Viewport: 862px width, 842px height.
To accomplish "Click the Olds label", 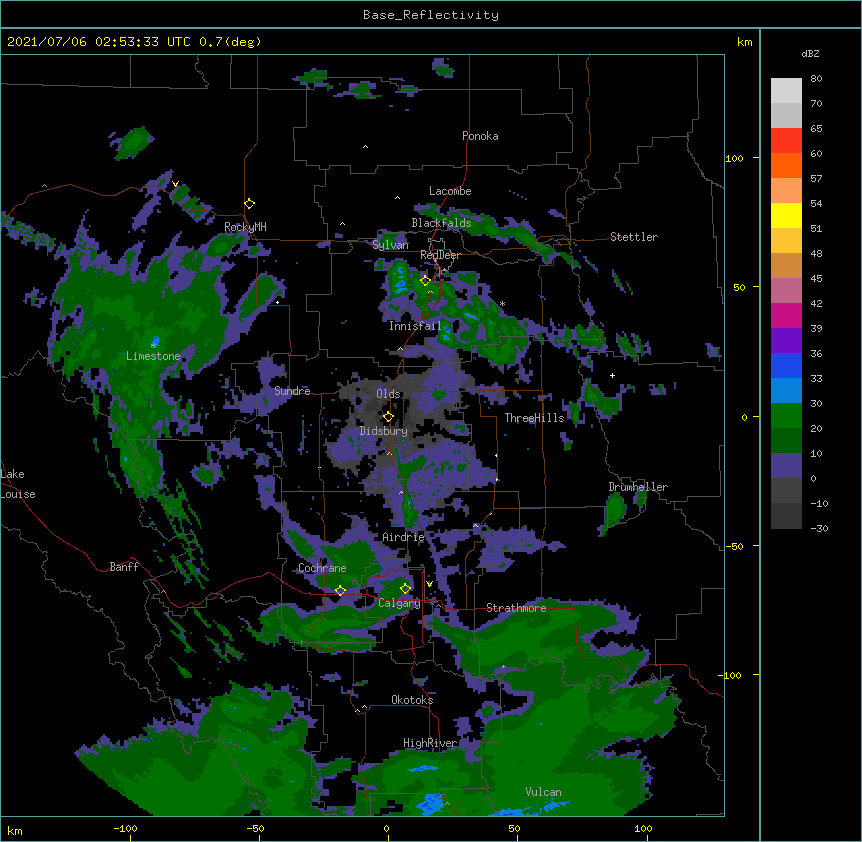I will tap(388, 394).
